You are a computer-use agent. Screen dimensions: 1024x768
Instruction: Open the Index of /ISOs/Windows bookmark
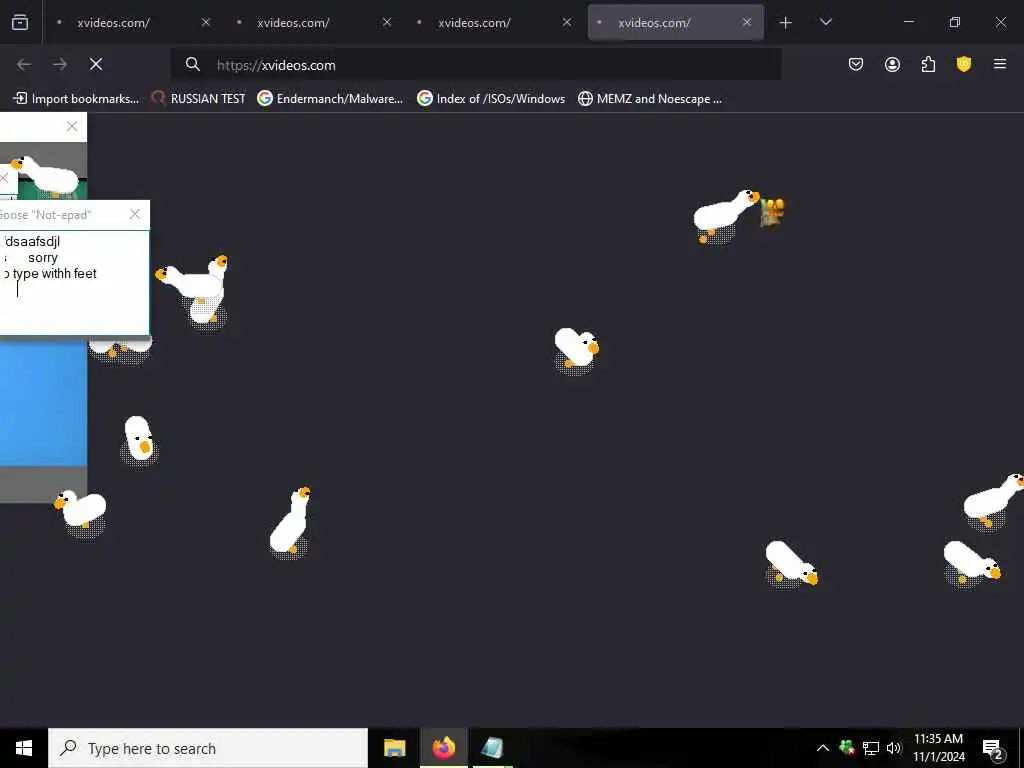coord(491,99)
